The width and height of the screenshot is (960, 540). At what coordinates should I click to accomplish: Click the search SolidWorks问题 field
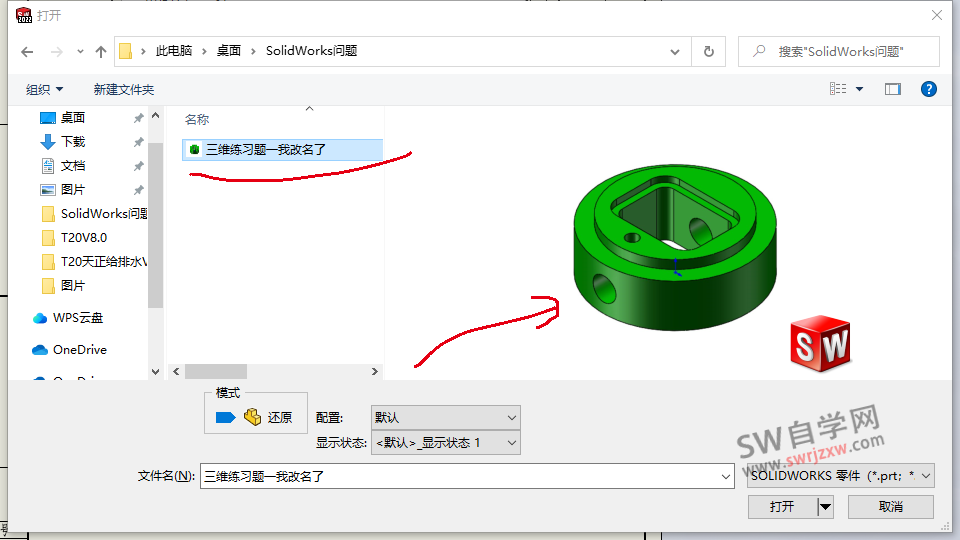[839, 52]
